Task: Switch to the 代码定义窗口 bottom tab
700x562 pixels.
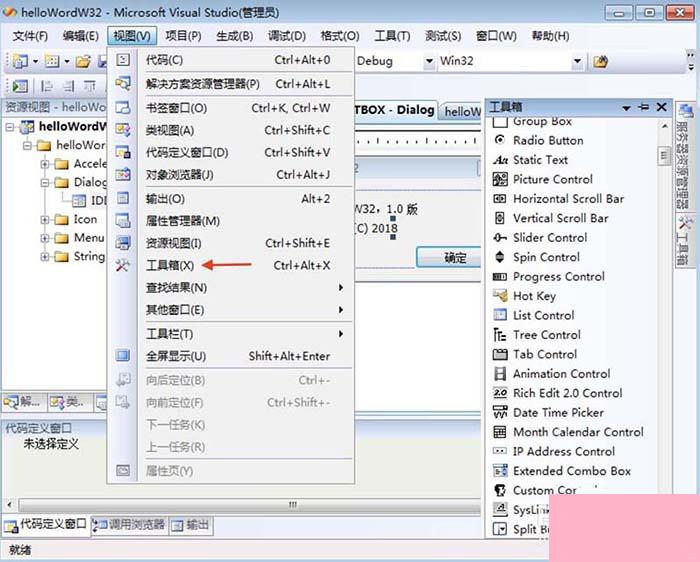Action: [x=46, y=525]
